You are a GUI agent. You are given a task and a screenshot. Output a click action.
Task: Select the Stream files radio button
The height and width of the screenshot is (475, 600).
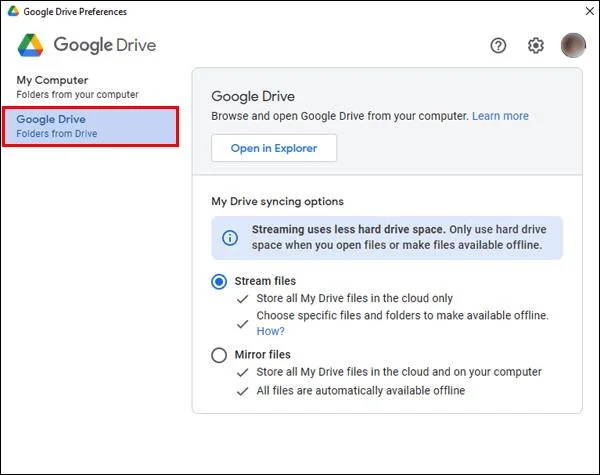point(219,282)
